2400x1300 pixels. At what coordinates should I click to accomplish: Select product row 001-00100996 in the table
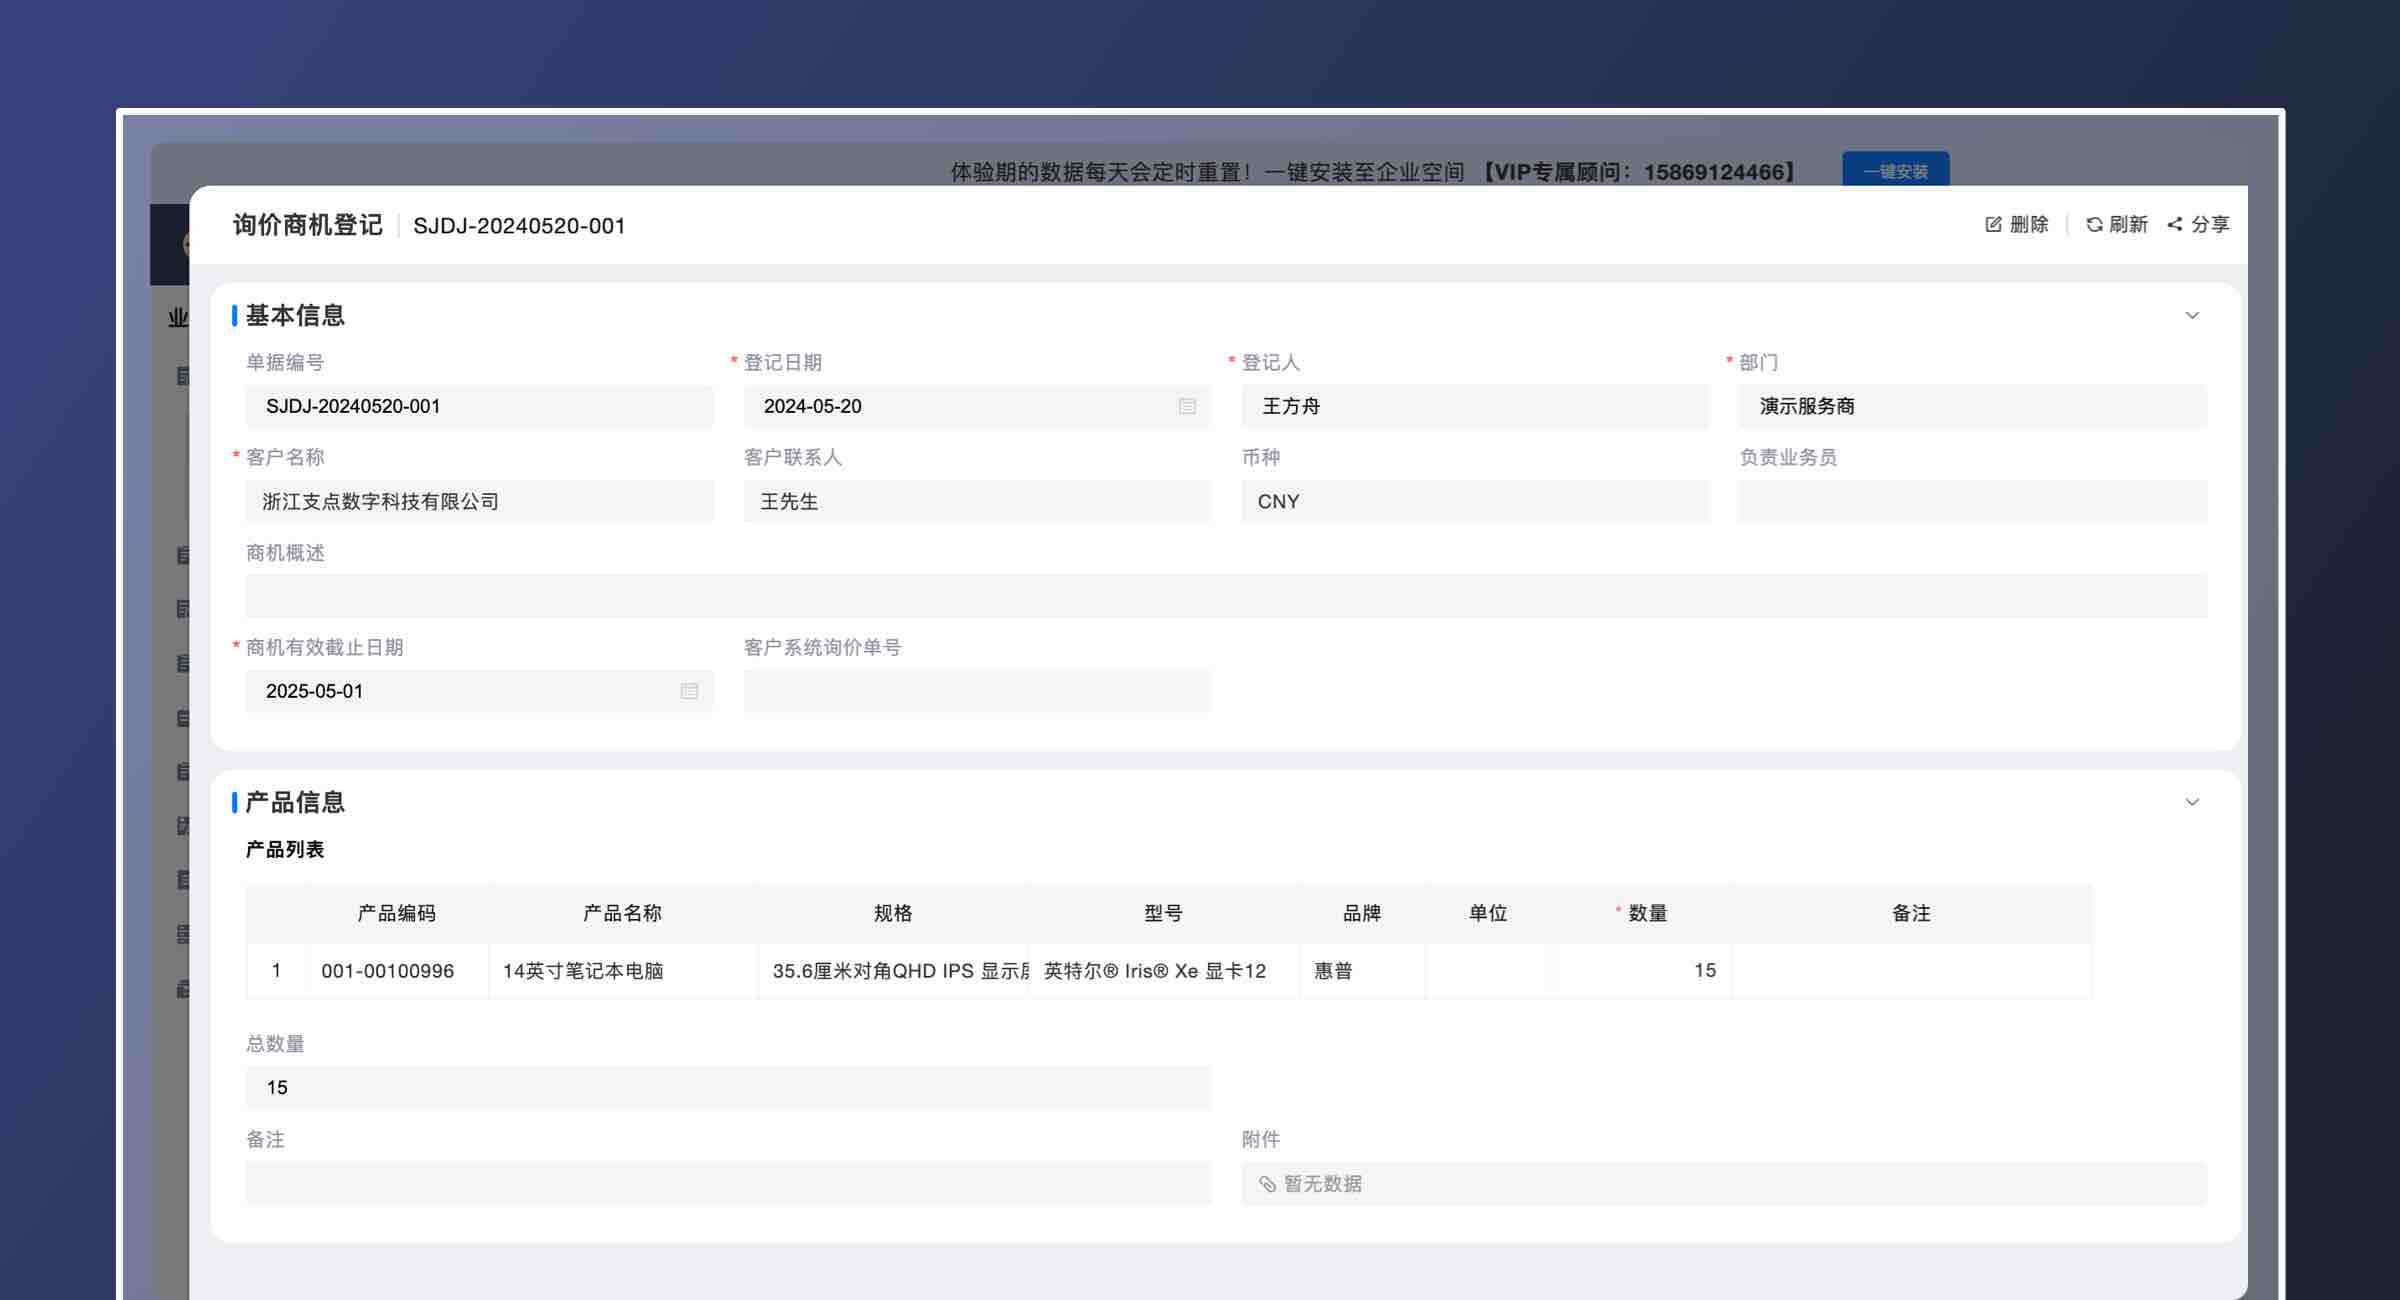(387, 970)
